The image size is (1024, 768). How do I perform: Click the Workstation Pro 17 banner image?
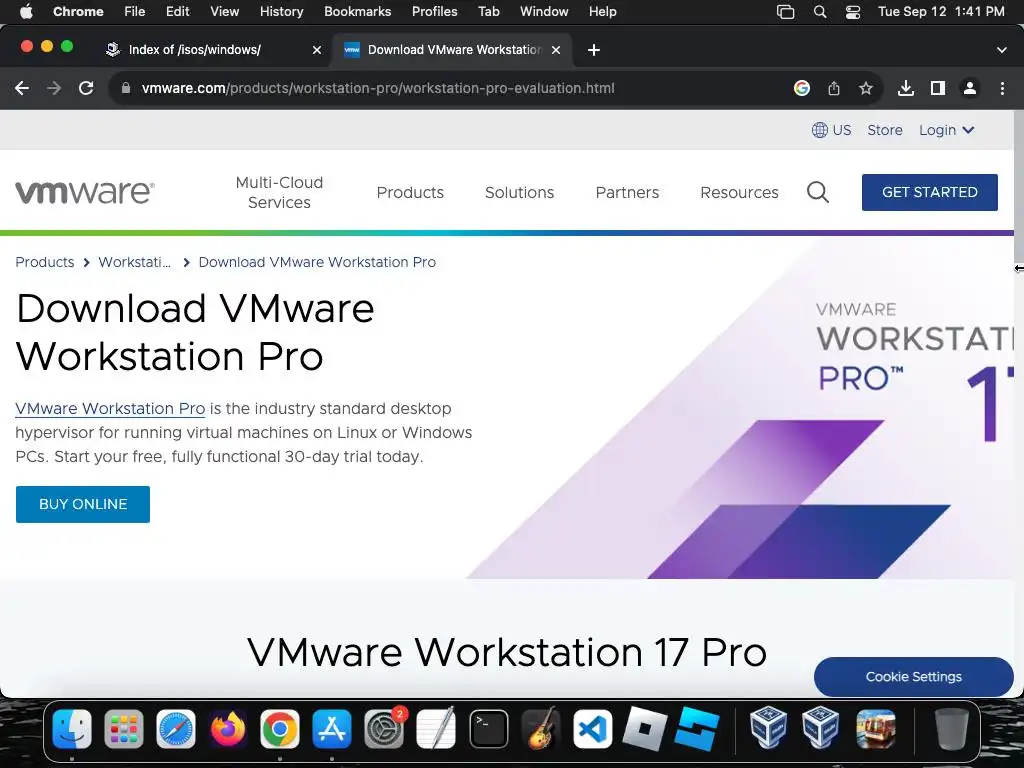pos(741,408)
